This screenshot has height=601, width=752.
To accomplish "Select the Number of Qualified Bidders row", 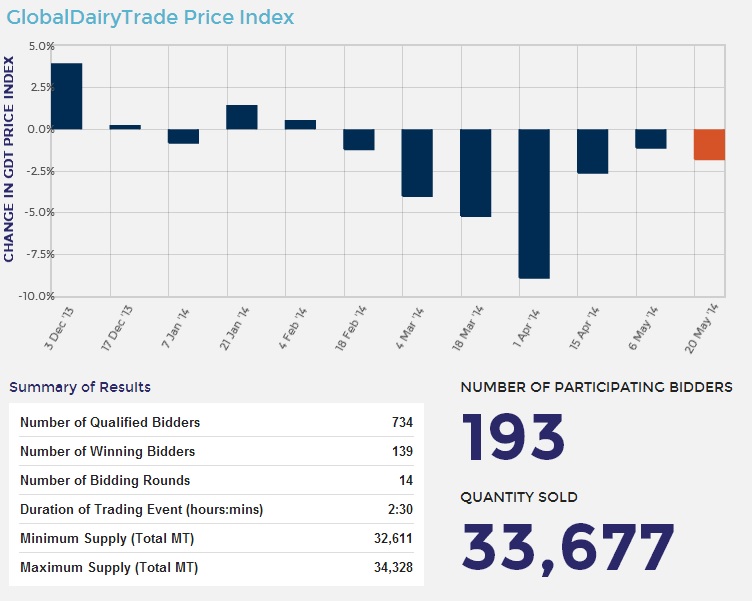I will click(216, 422).
